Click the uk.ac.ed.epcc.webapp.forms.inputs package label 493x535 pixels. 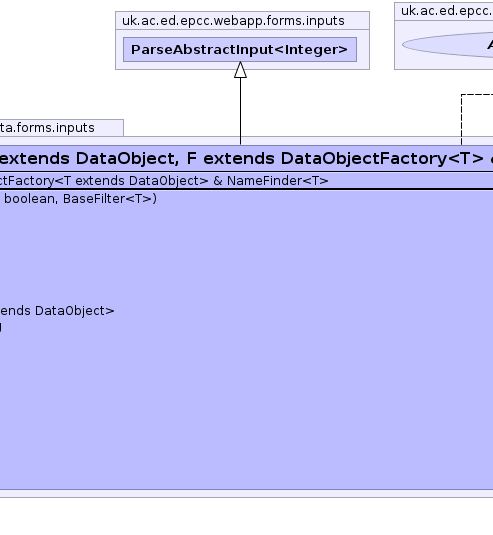coord(233,21)
